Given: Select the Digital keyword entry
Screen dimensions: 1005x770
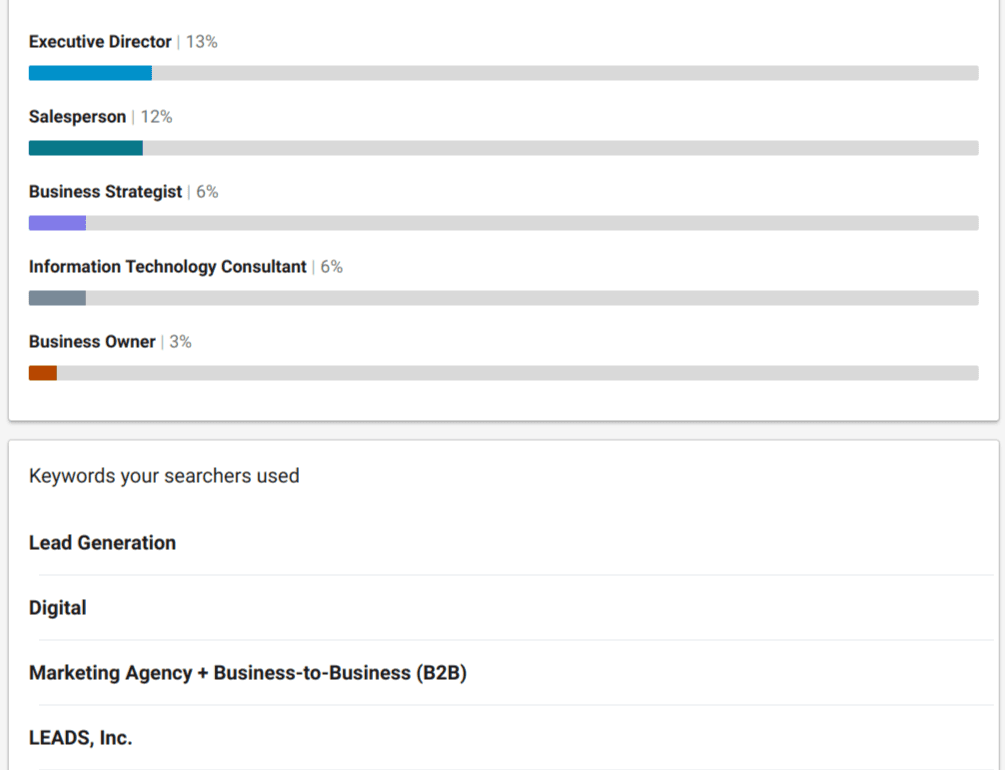Looking at the screenshot, I should point(58,608).
